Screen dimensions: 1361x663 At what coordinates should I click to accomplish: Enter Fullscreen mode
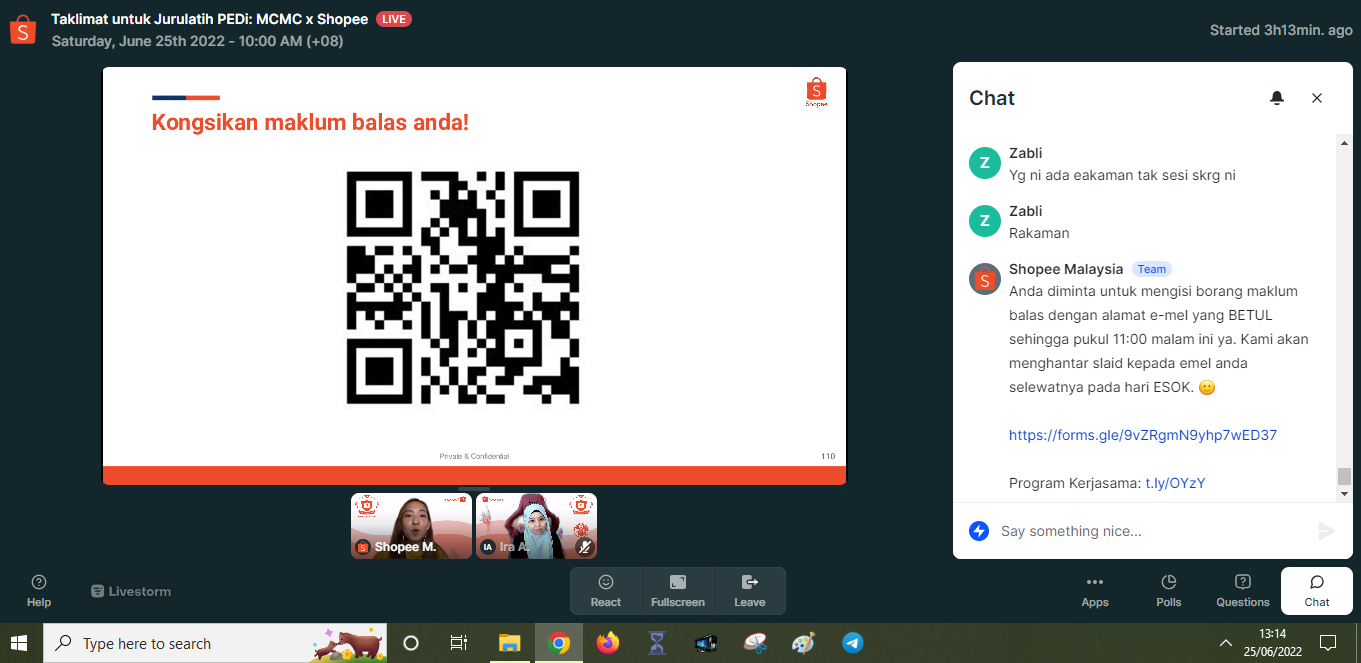(678, 590)
